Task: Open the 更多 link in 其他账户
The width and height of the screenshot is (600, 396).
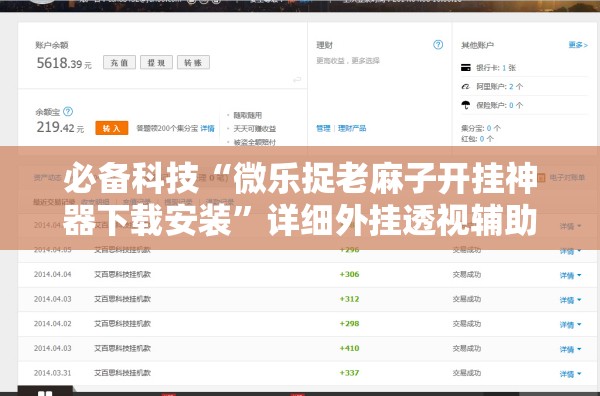Action: tap(578, 45)
